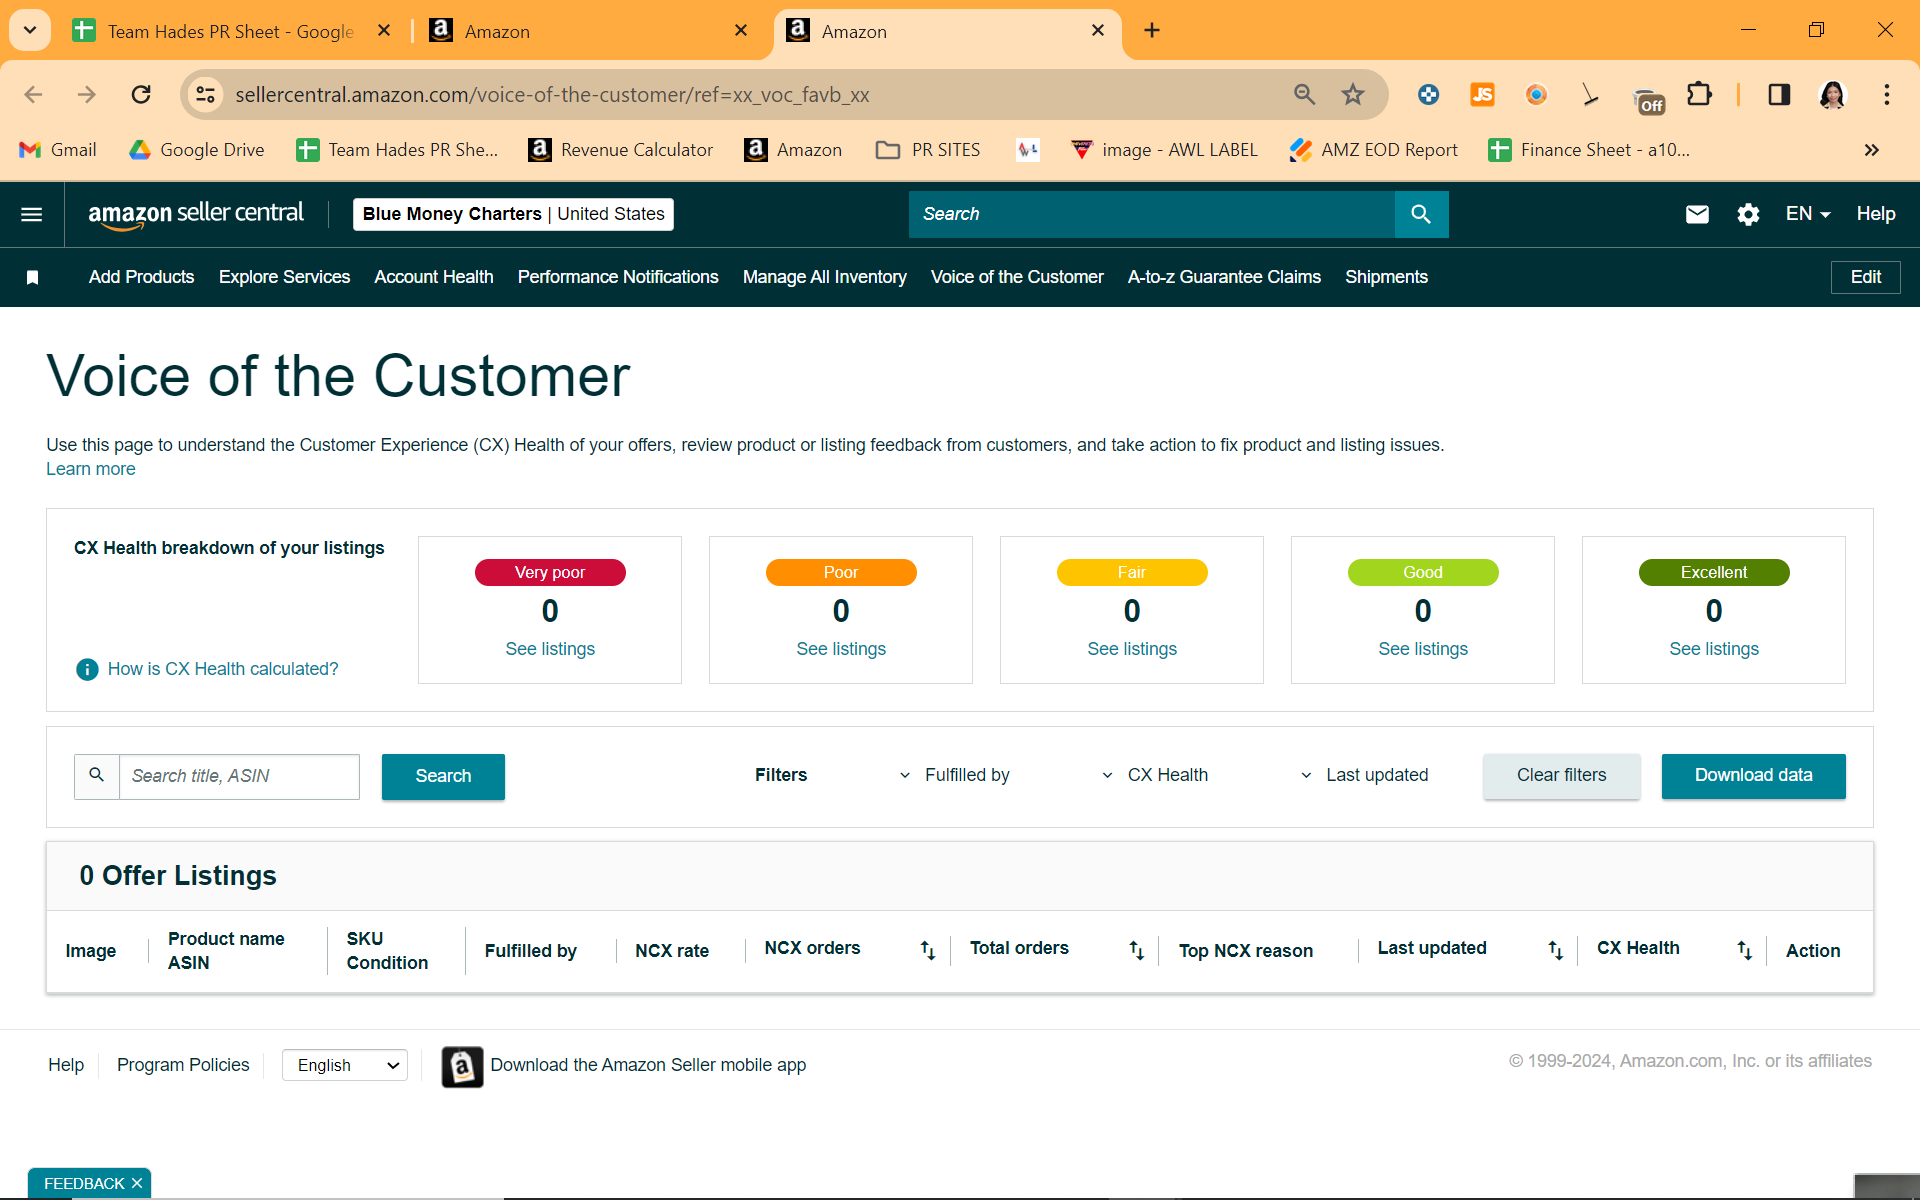Open Program Policies footer link
Viewport: 1920px width, 1200px height.
(x=183, y=1066)
